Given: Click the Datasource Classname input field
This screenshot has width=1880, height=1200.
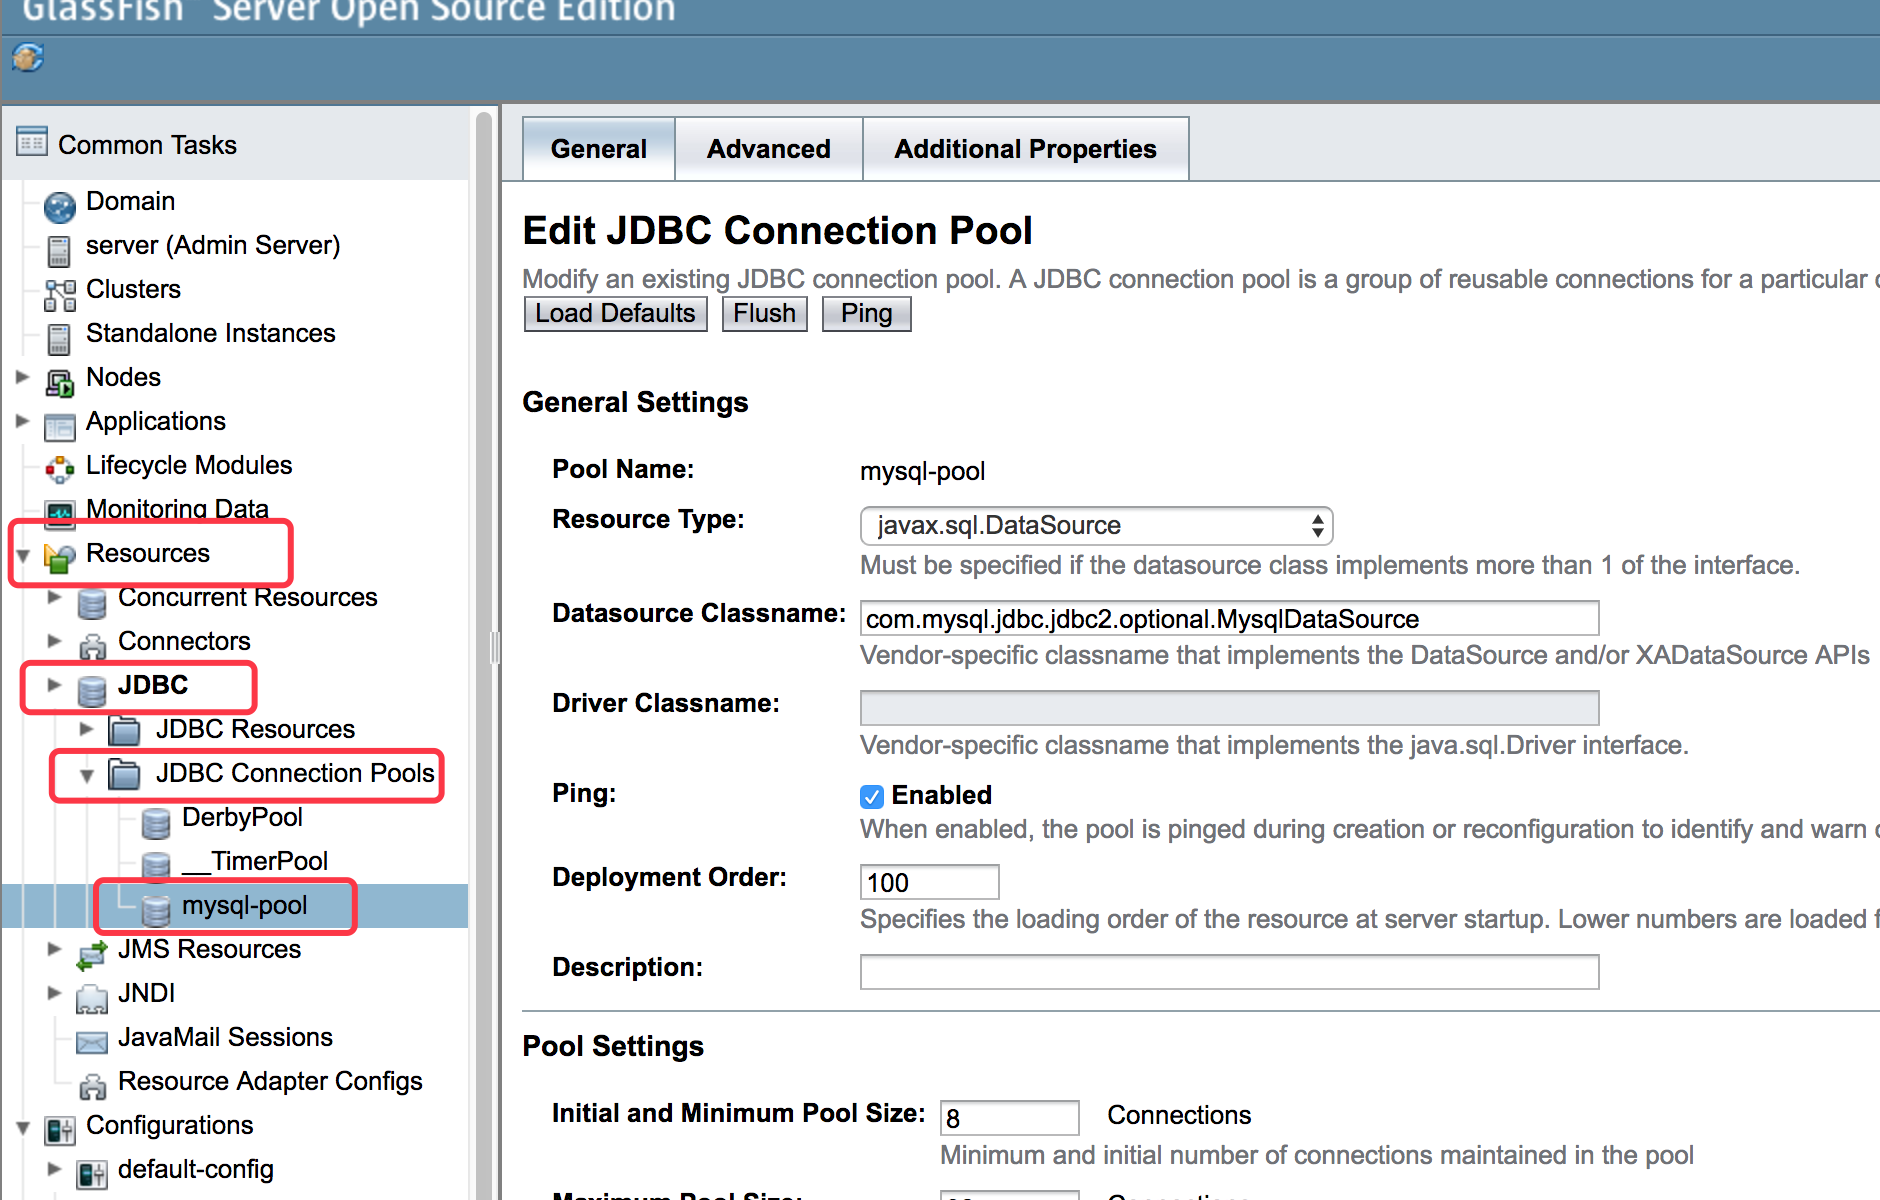Looking at the screenshot, I should pos(1229,618).
